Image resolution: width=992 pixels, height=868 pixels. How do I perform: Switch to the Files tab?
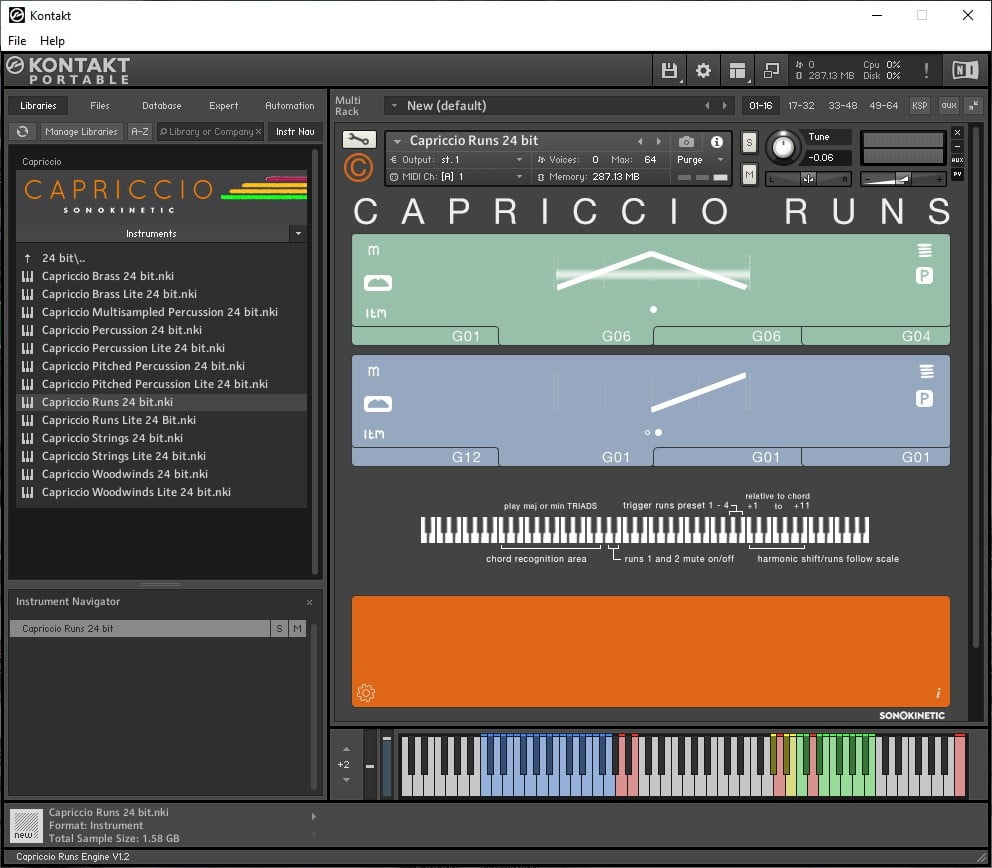99,106
